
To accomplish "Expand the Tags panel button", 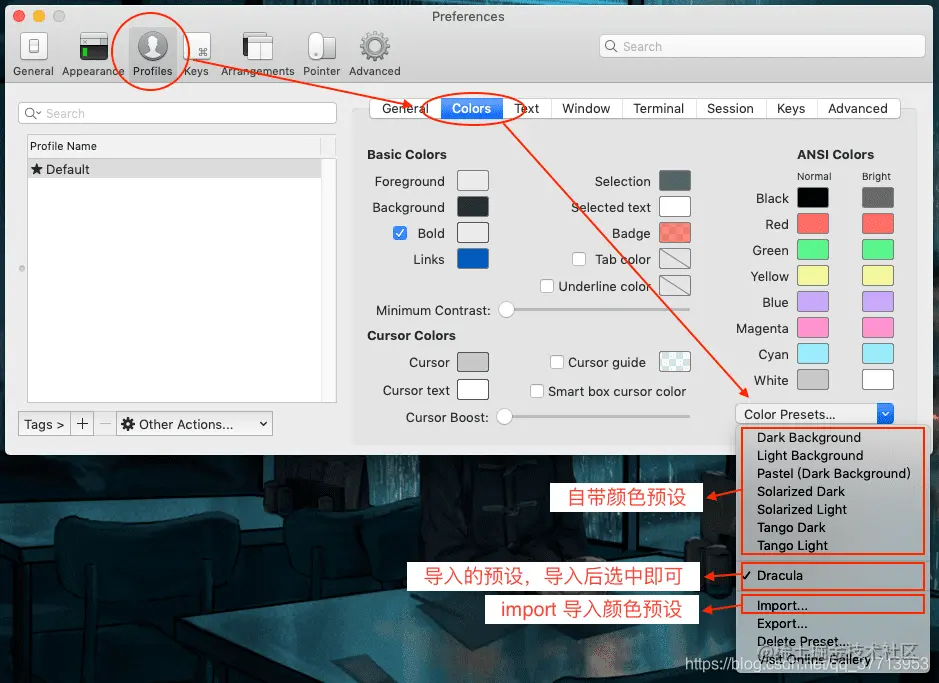I will tap(44, 424).
